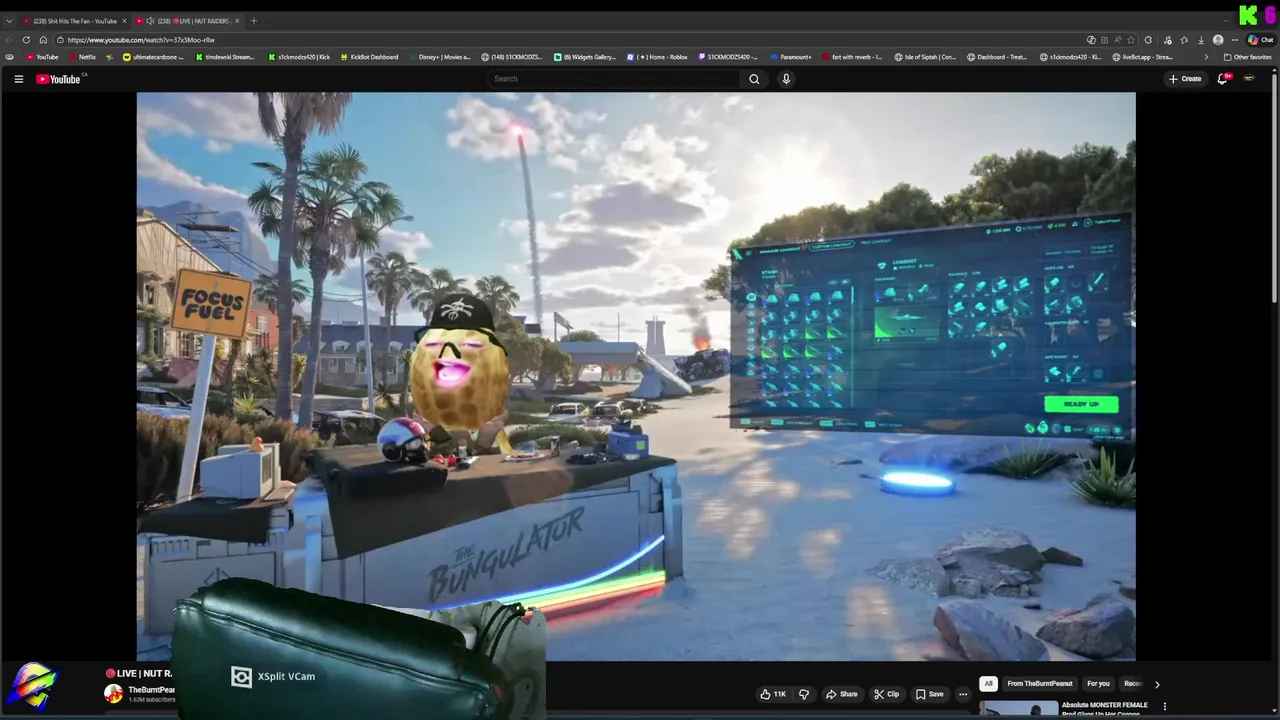The image size is (1280, 720).
Task: Save video using the Save button
Action: [929, 694]
